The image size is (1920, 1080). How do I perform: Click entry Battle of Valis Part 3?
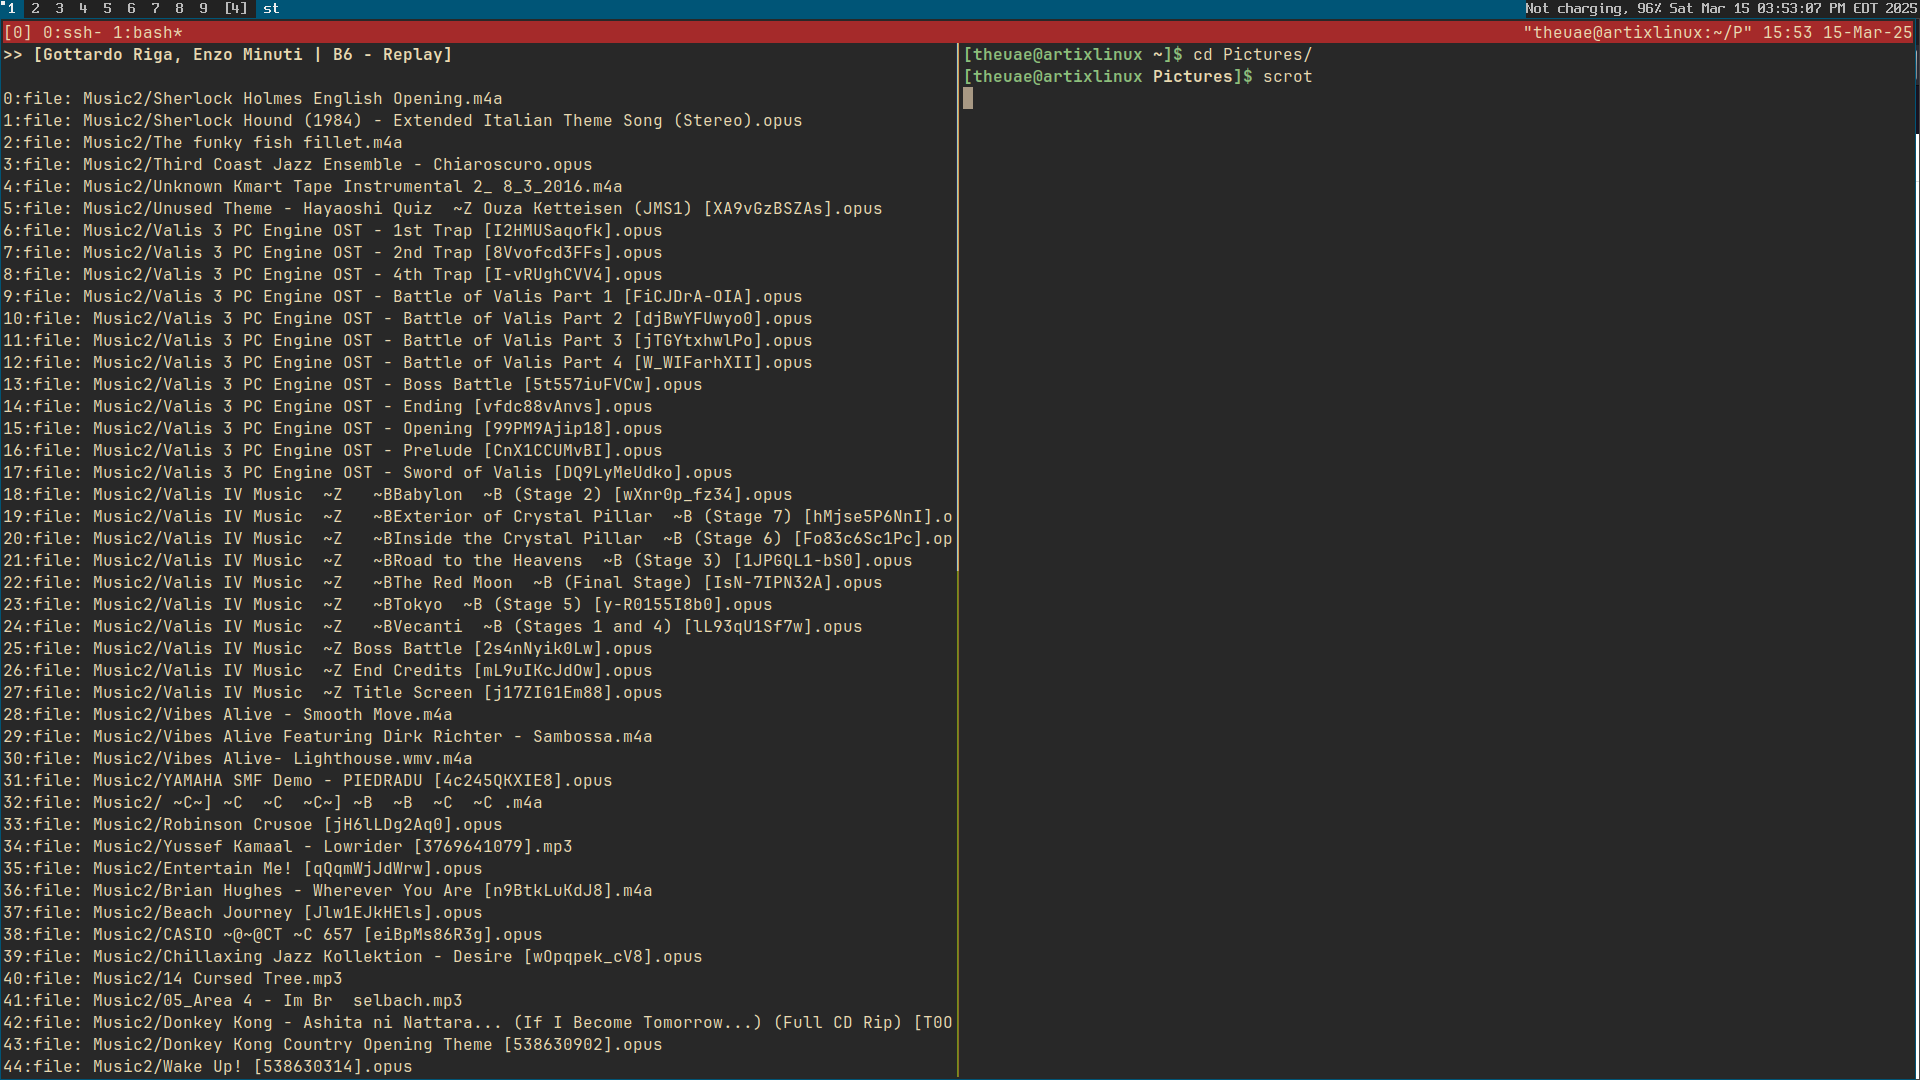(x=408, y=341)
